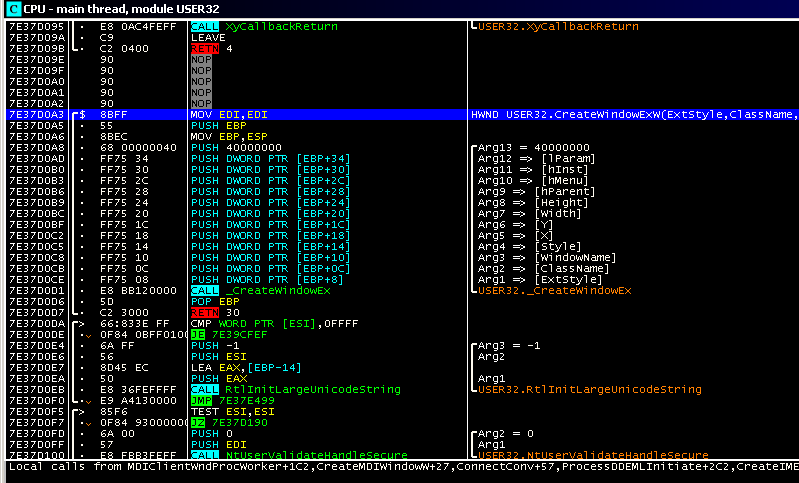
Task: Select the RETN 30 instruction
Action: pyautogui.click(x=214, y=312)
